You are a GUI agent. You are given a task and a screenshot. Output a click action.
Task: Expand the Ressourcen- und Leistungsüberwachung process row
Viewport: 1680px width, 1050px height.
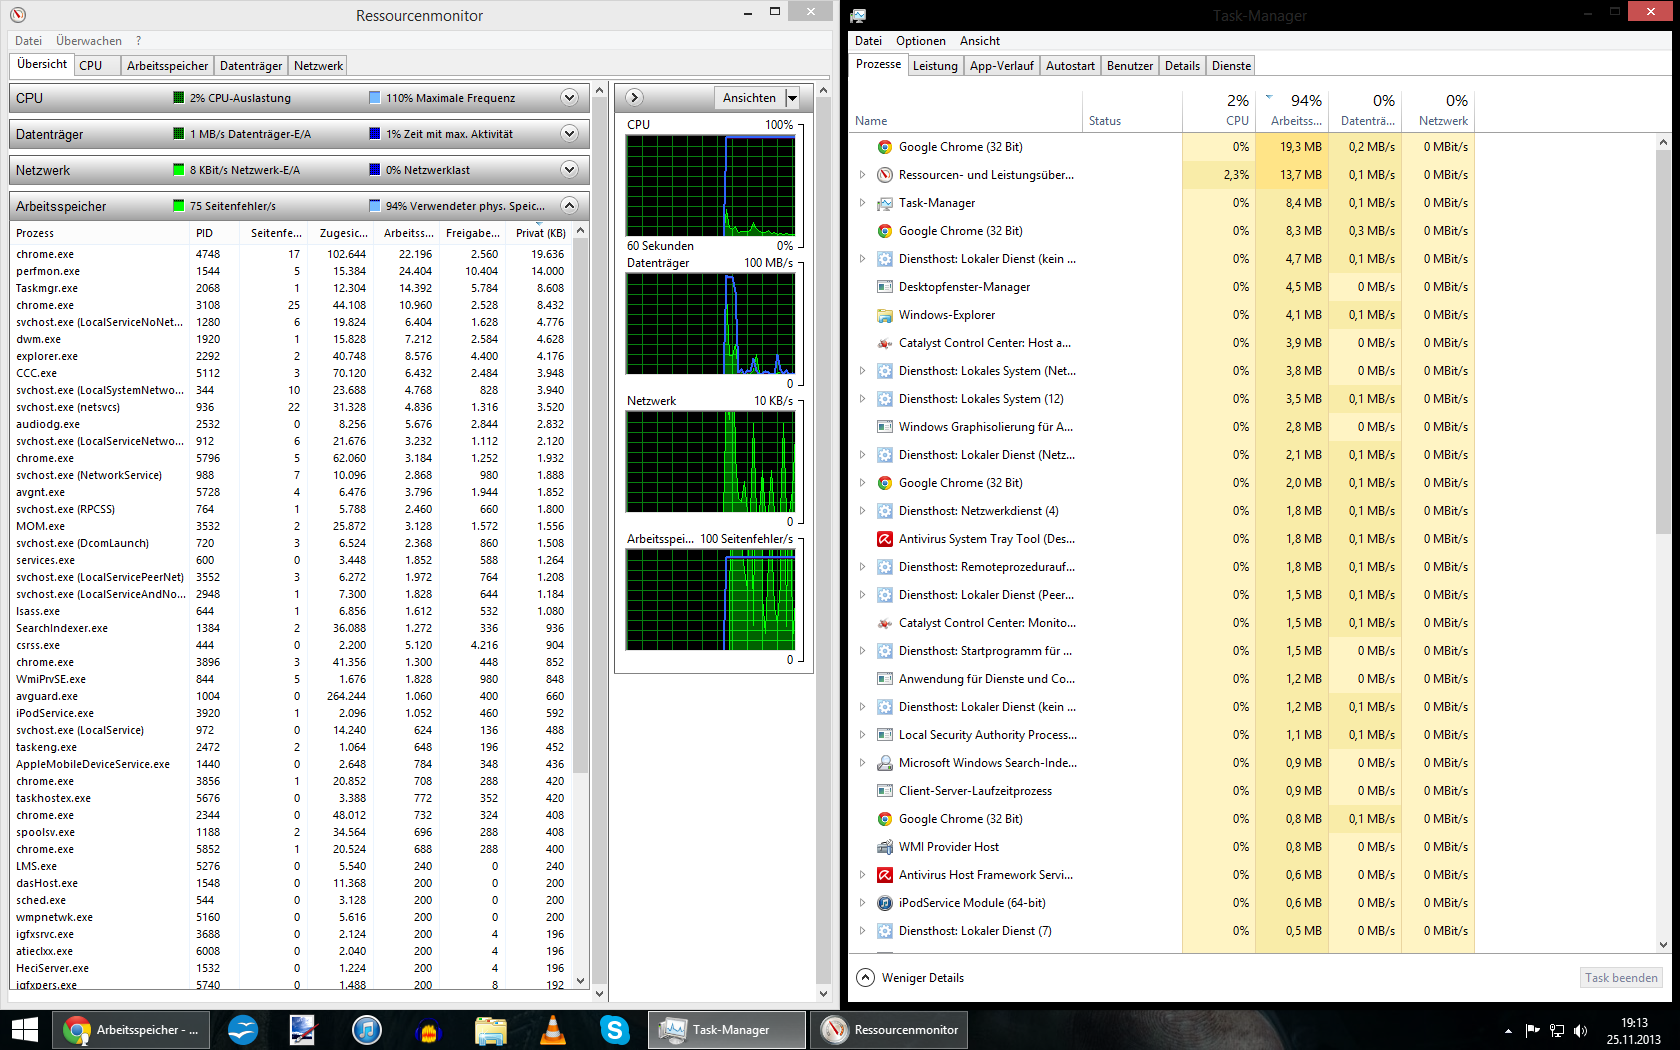click(862, 175)
